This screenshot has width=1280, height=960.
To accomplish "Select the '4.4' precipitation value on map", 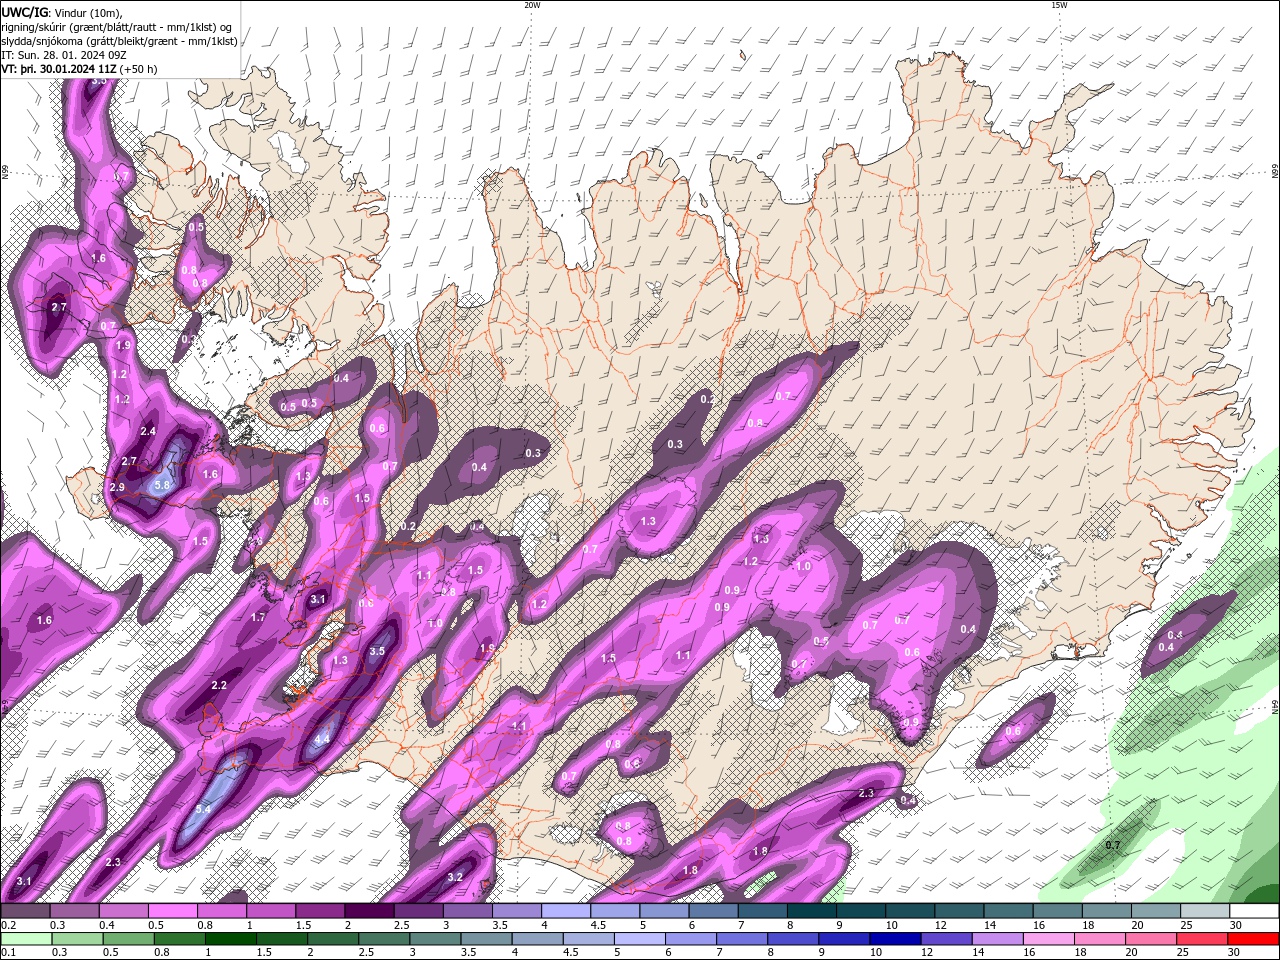I will [x=322, y=739].
